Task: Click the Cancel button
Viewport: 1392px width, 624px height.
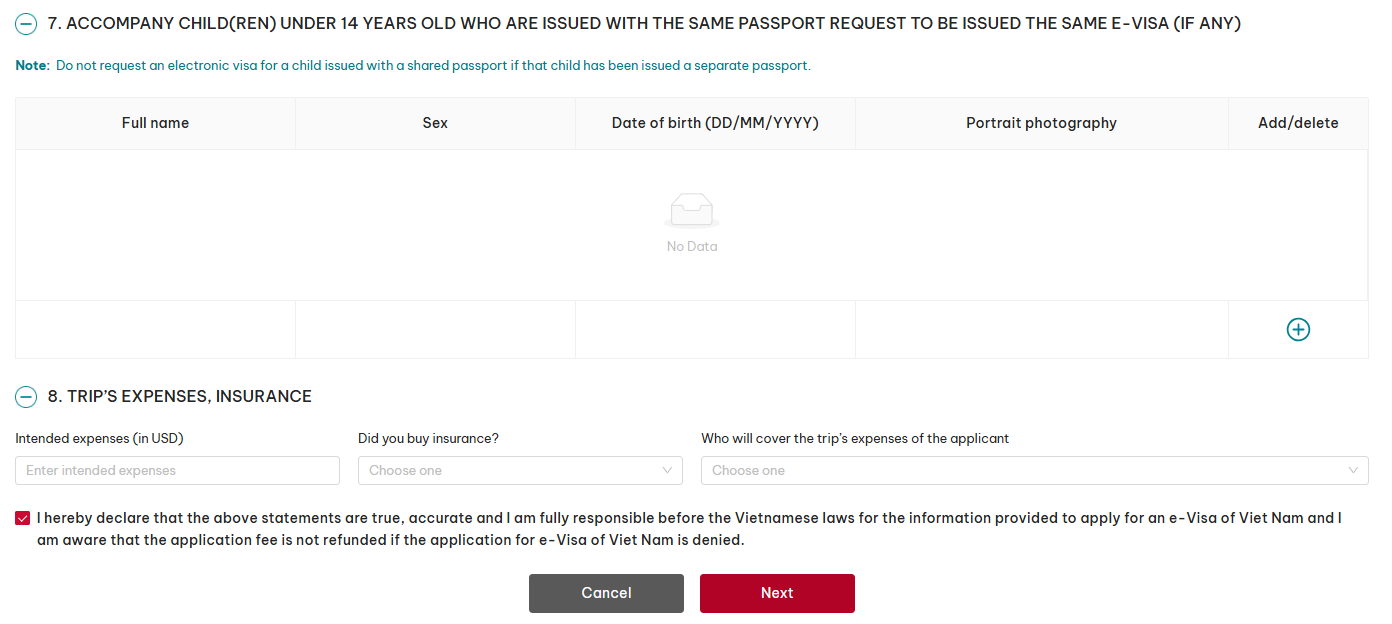Action: tap(606, 593)
